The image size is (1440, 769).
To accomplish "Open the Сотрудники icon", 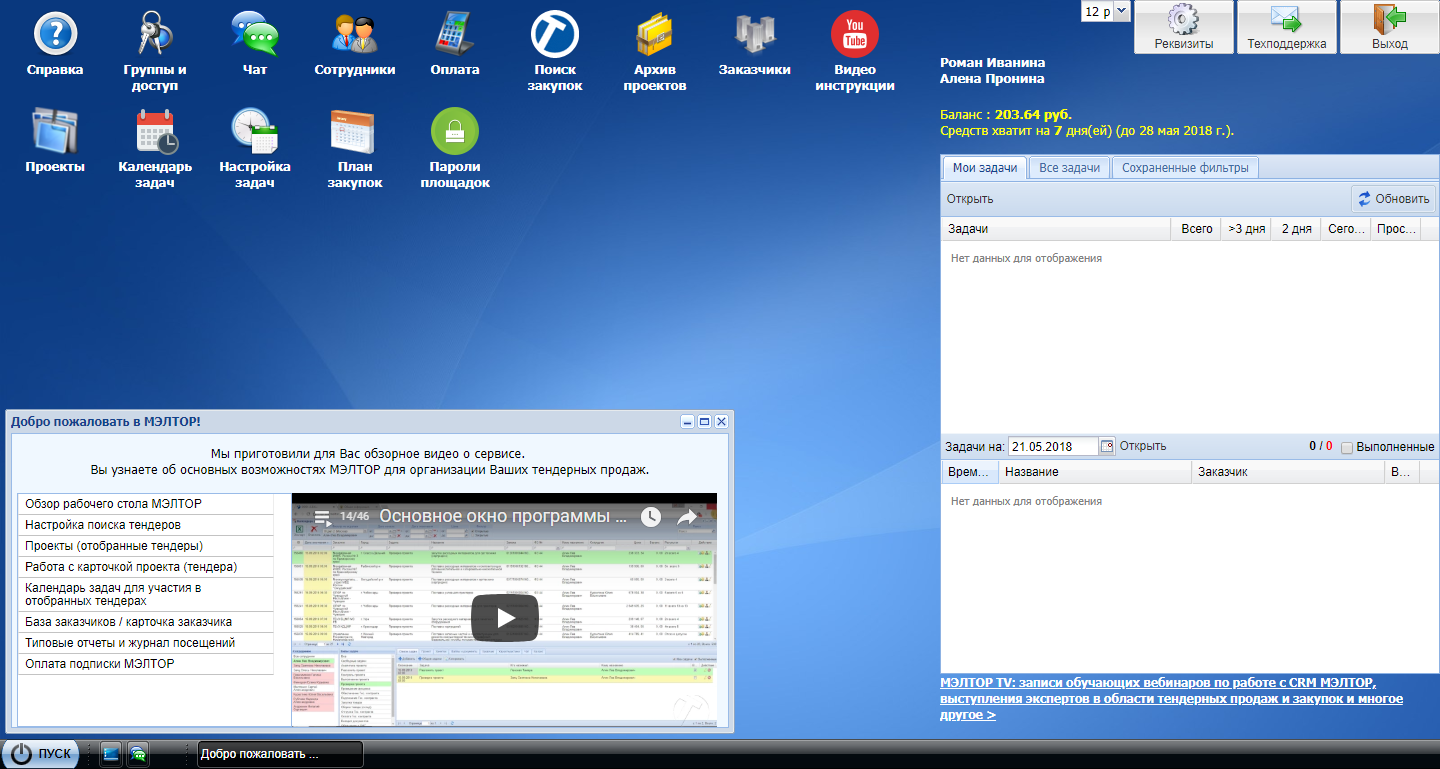I will tap(355, 34).
